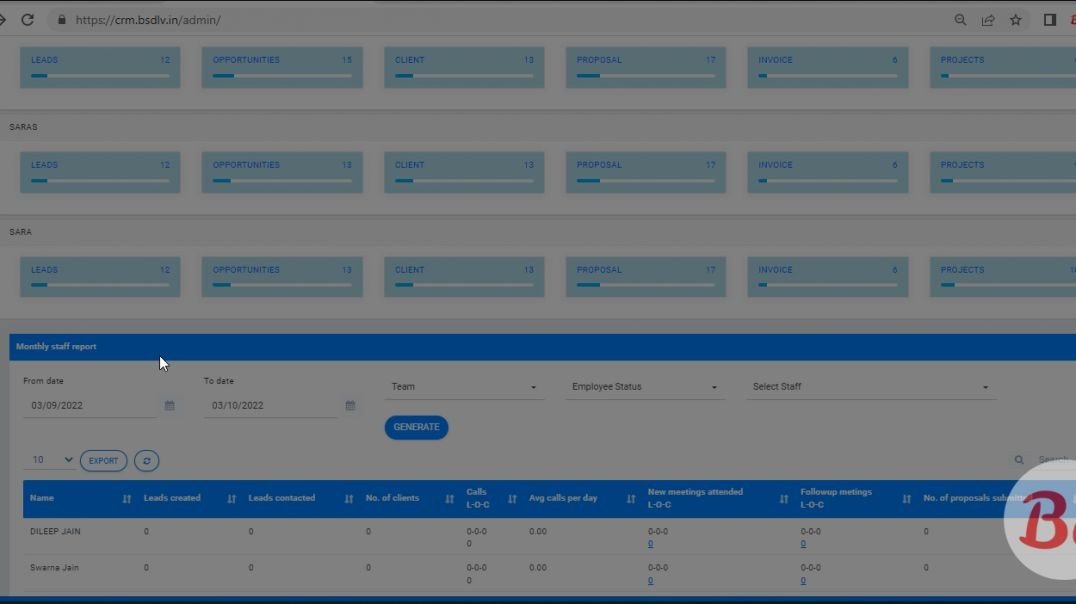
Task: Open the SARAS Leads card
Action: [x=100, y=171]
